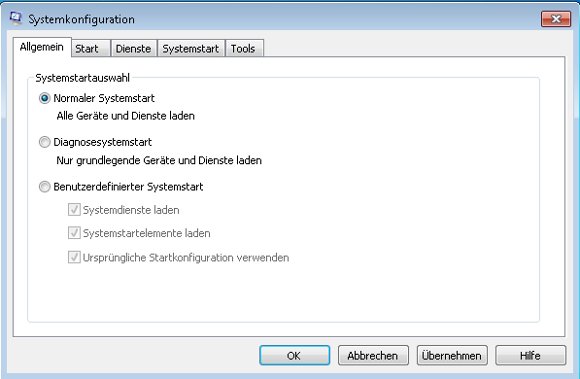Toggle Systemdienste laden checkbox
The width and height of the screenshot is (580, 379).
[x=74, y=210]
